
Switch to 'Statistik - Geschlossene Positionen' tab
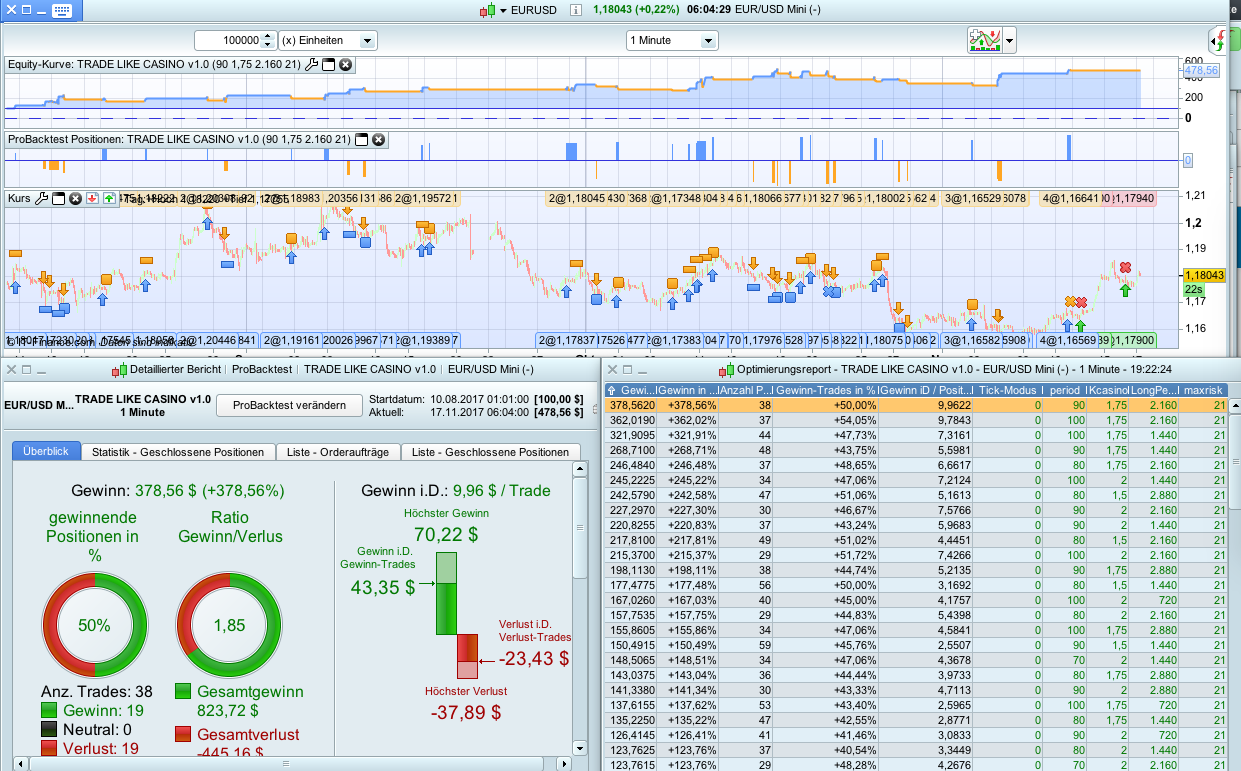coord(177,452)
